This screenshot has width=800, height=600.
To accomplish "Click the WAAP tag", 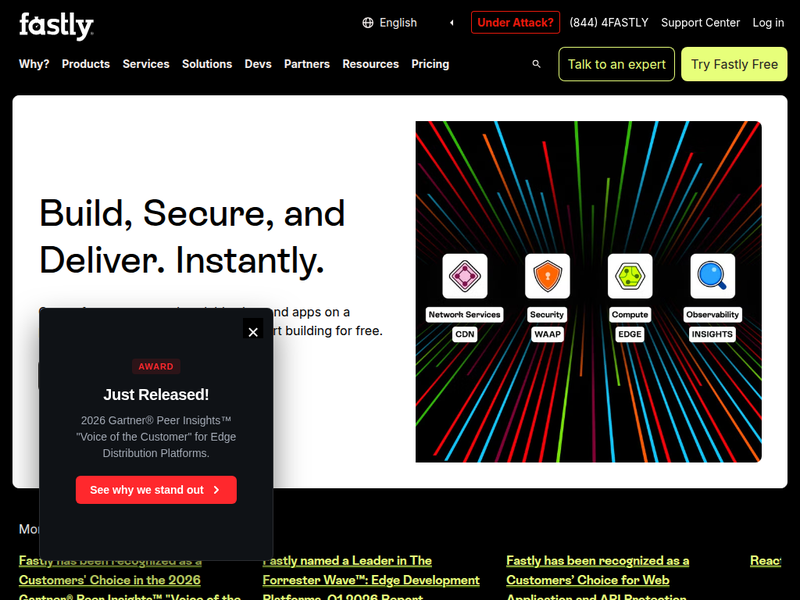I will click(x=547, y=334).
